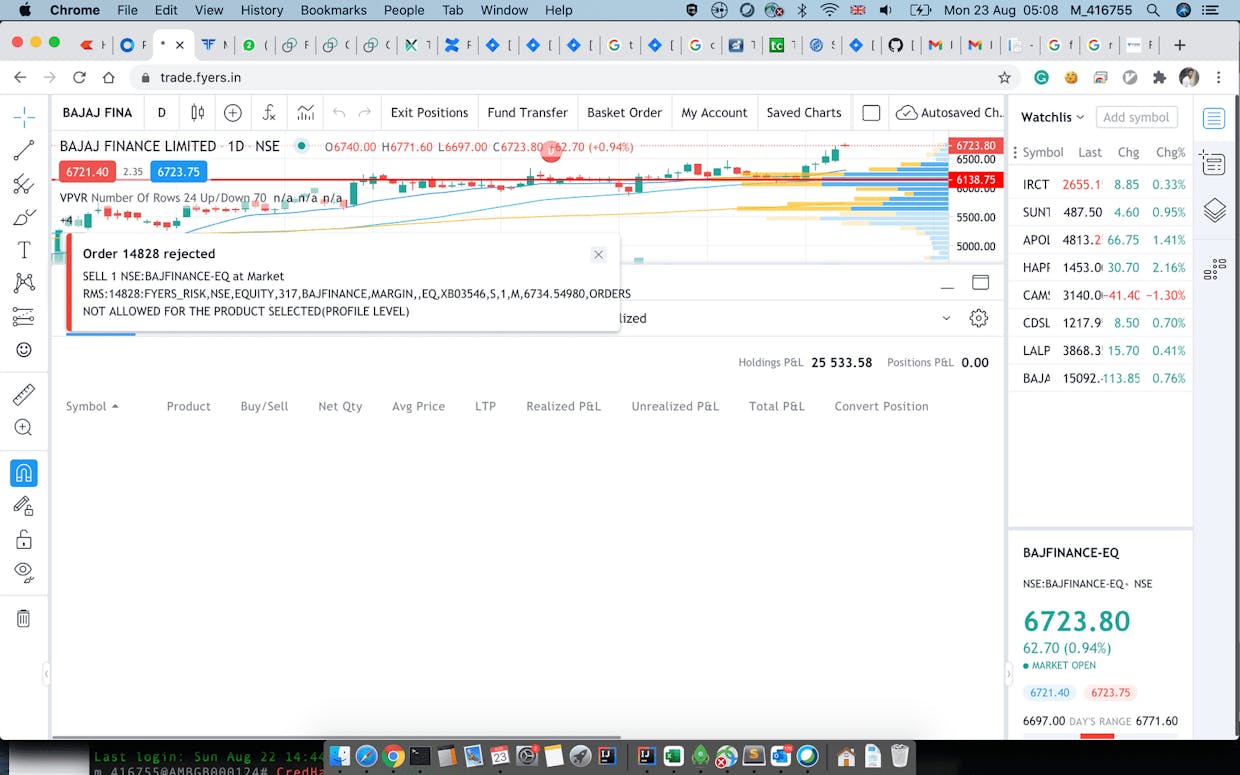Open the History menu
The image size is (1240, 775).
point(262,10)
